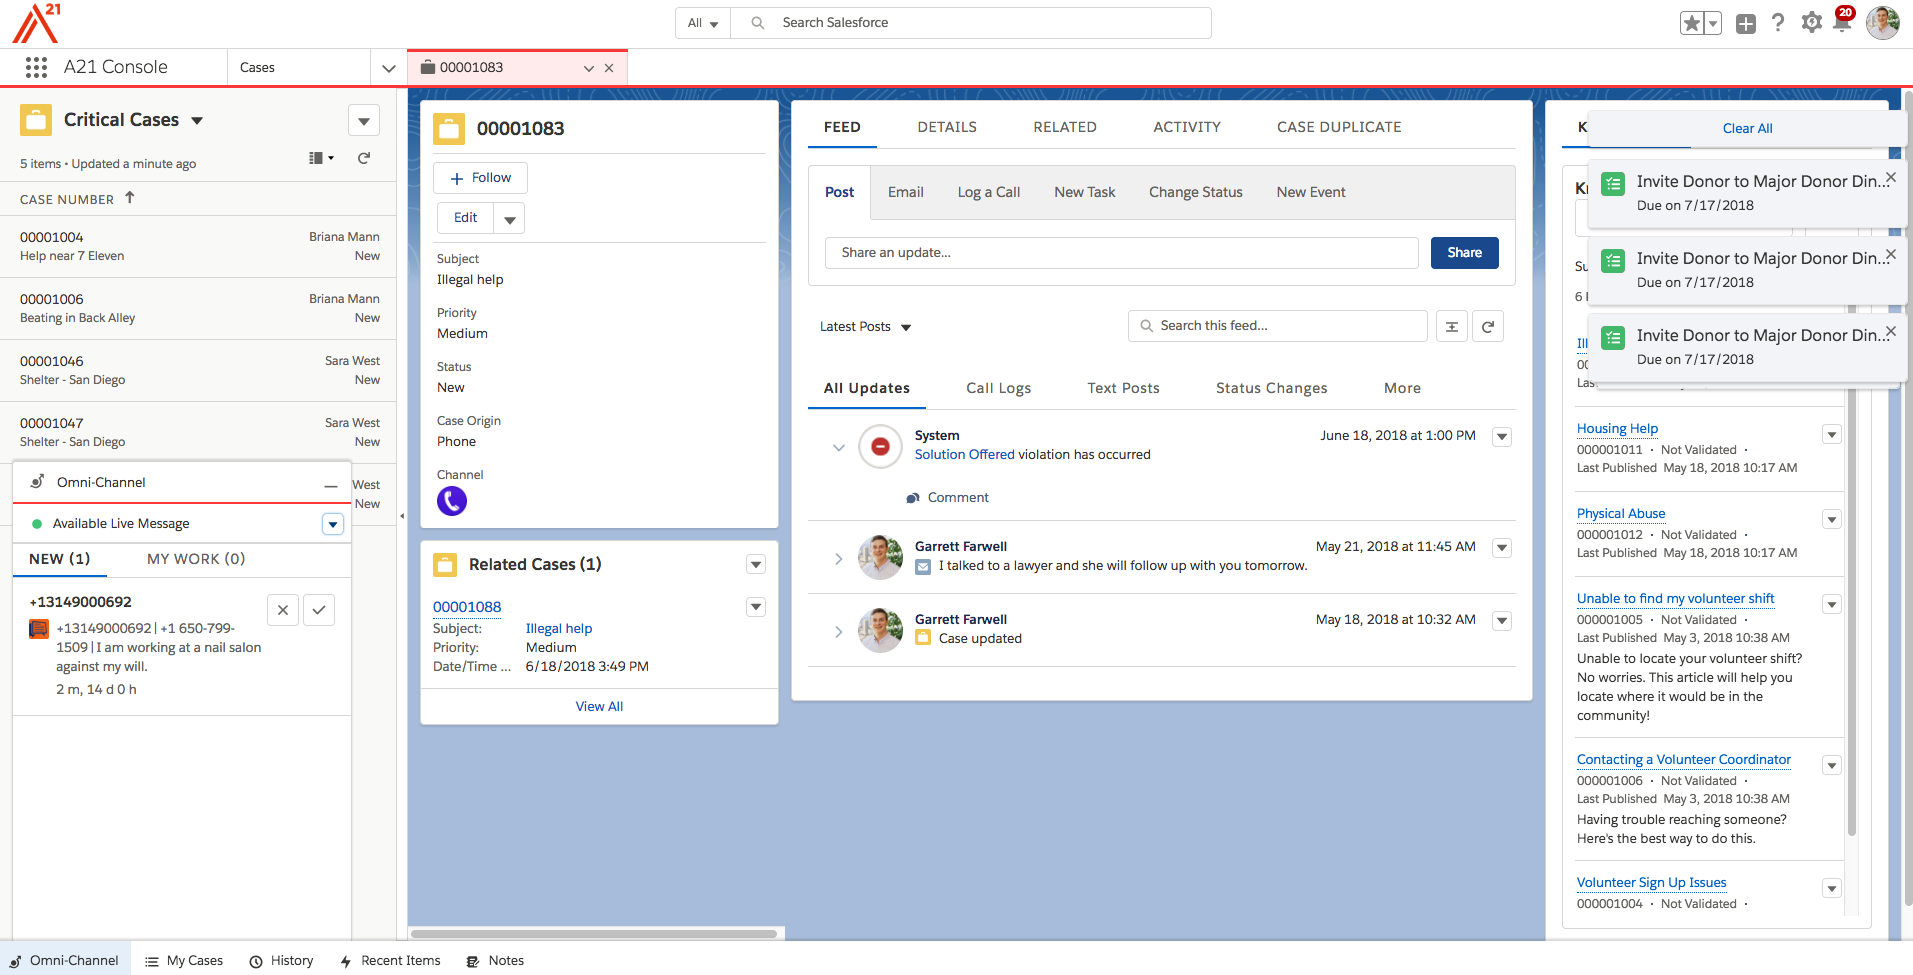Accept the incoming +13149000692 message
The height and width of the screenshot is (975, 1913).
(x=319, y=610)
